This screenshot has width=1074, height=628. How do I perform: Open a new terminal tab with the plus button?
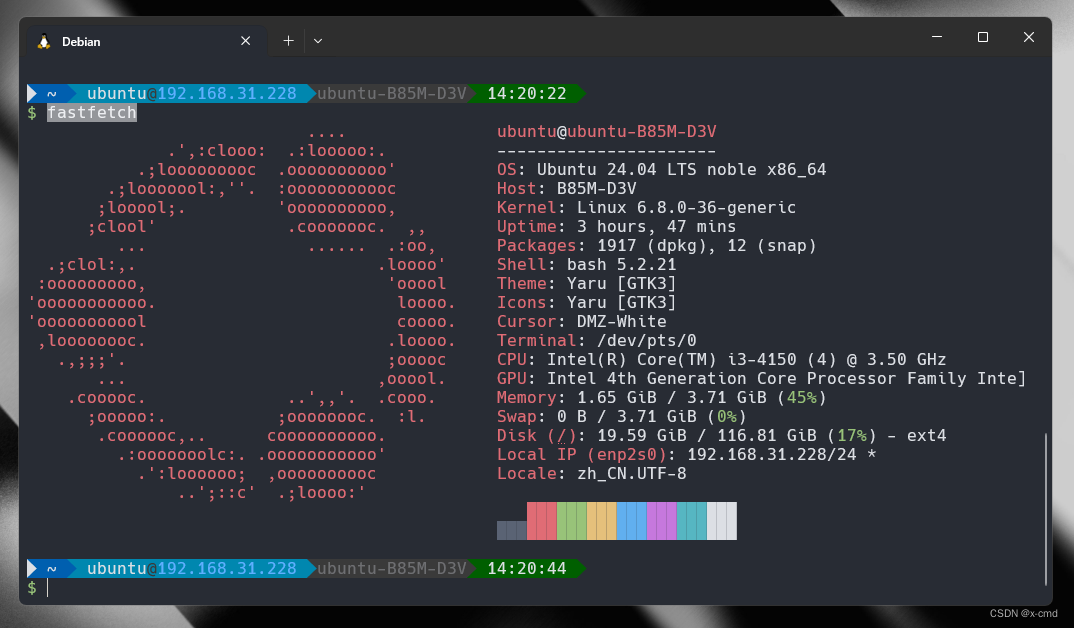point(288,41)
